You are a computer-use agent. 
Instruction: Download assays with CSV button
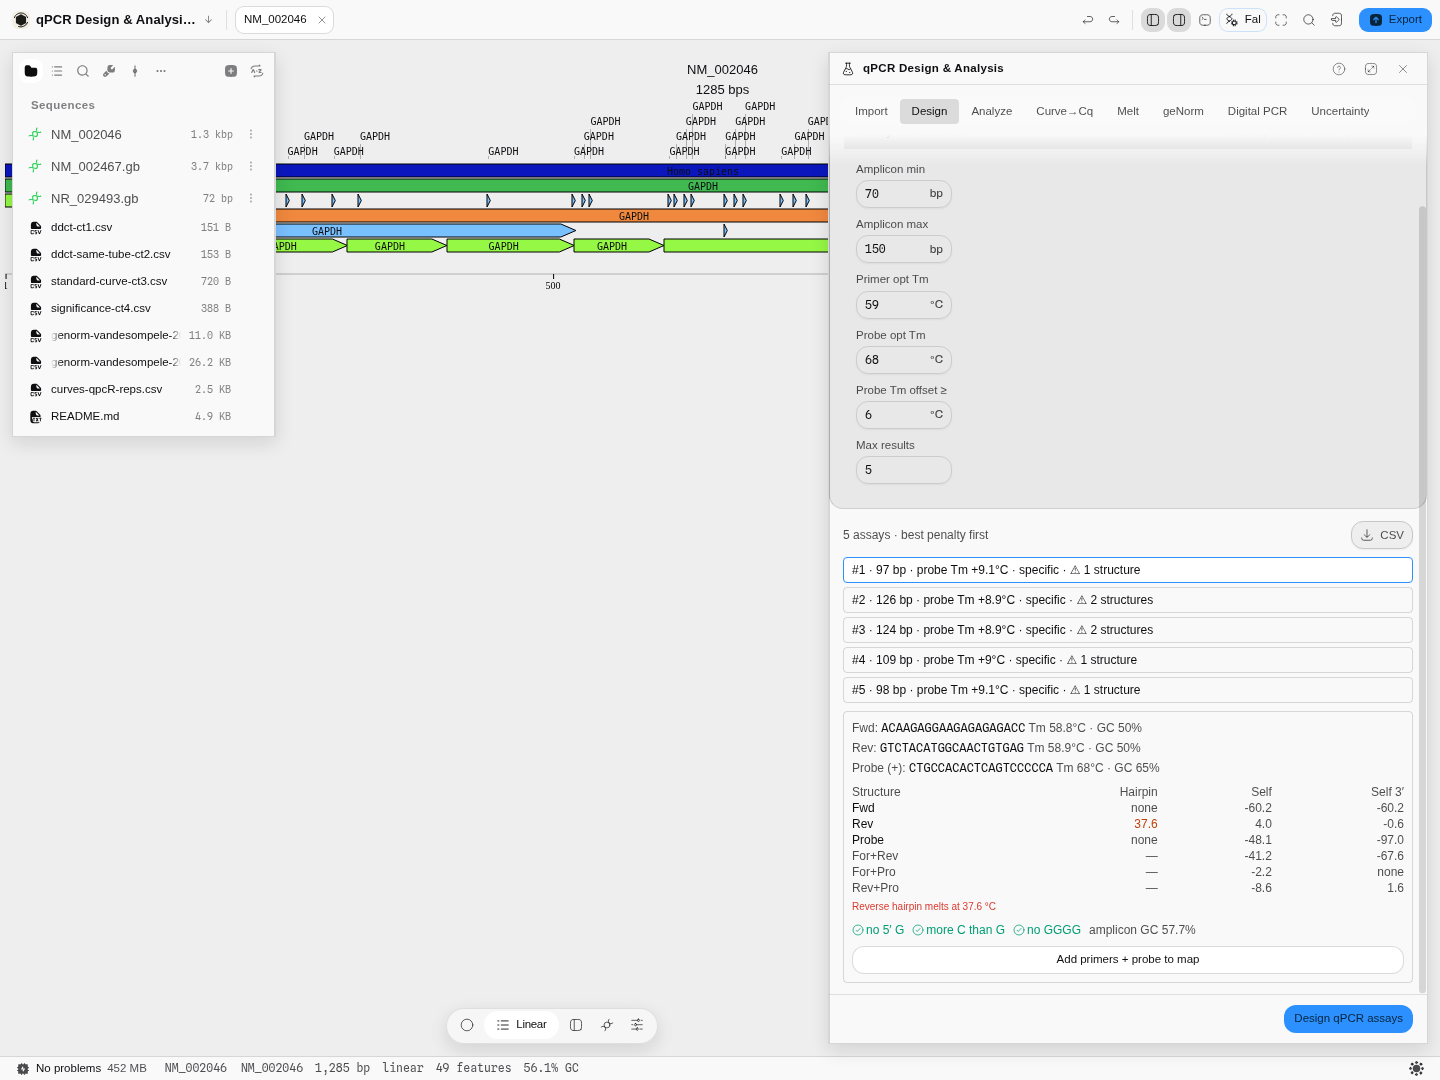pos(1382,535)
